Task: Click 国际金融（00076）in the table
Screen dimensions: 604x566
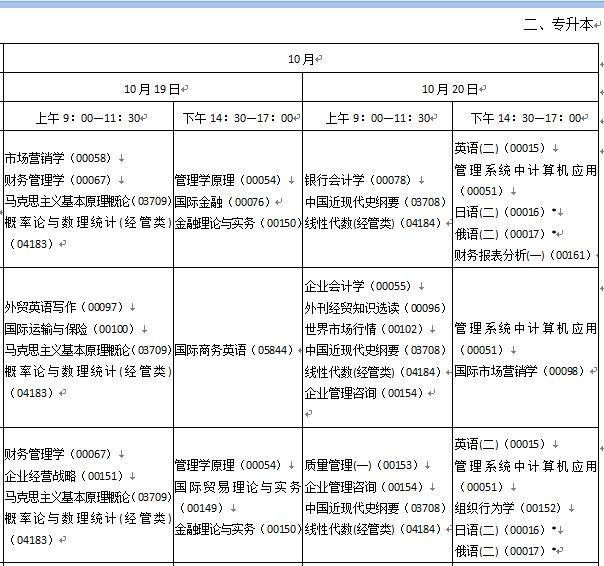Action: [222, 201]
